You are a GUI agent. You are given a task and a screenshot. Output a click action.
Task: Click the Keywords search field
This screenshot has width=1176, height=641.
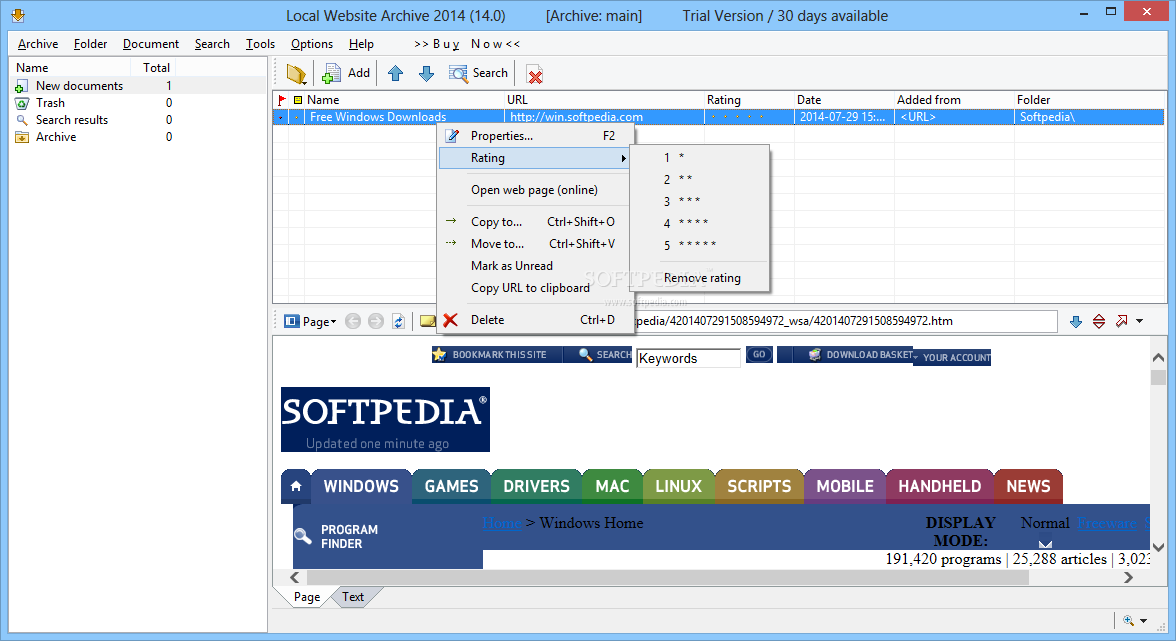point(688,358)
